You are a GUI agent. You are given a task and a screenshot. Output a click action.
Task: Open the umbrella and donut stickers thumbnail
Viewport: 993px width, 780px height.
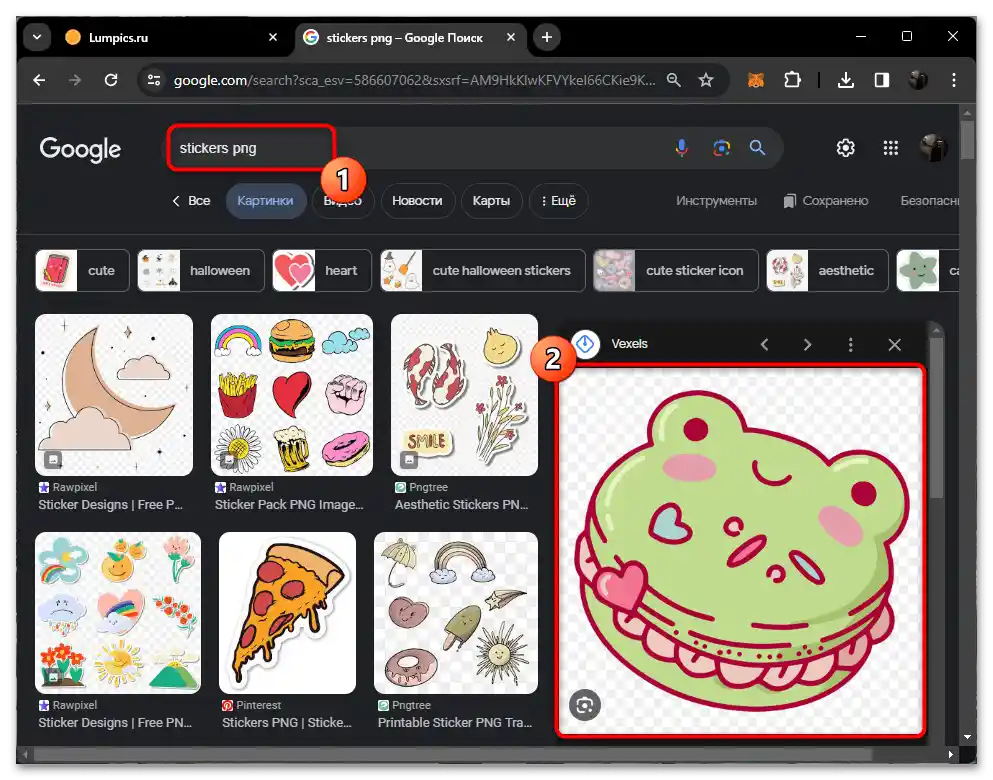456,612
